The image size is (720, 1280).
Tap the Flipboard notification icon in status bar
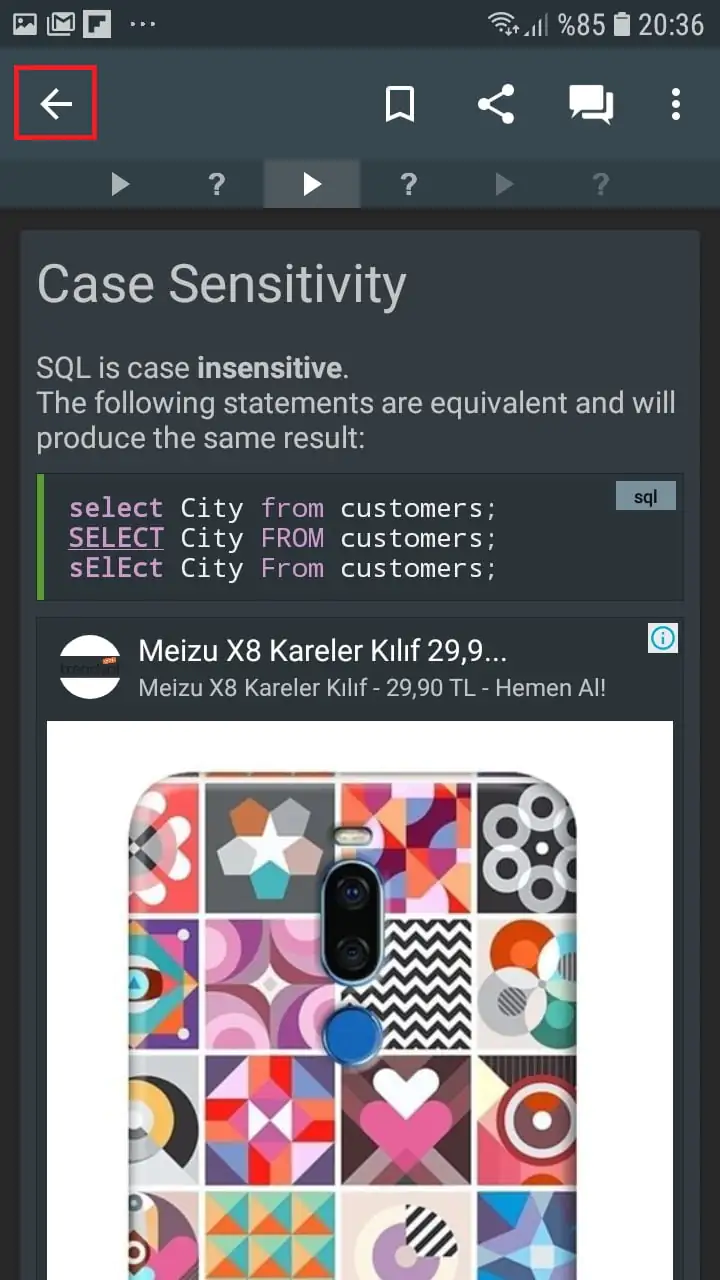coord(97,24)
